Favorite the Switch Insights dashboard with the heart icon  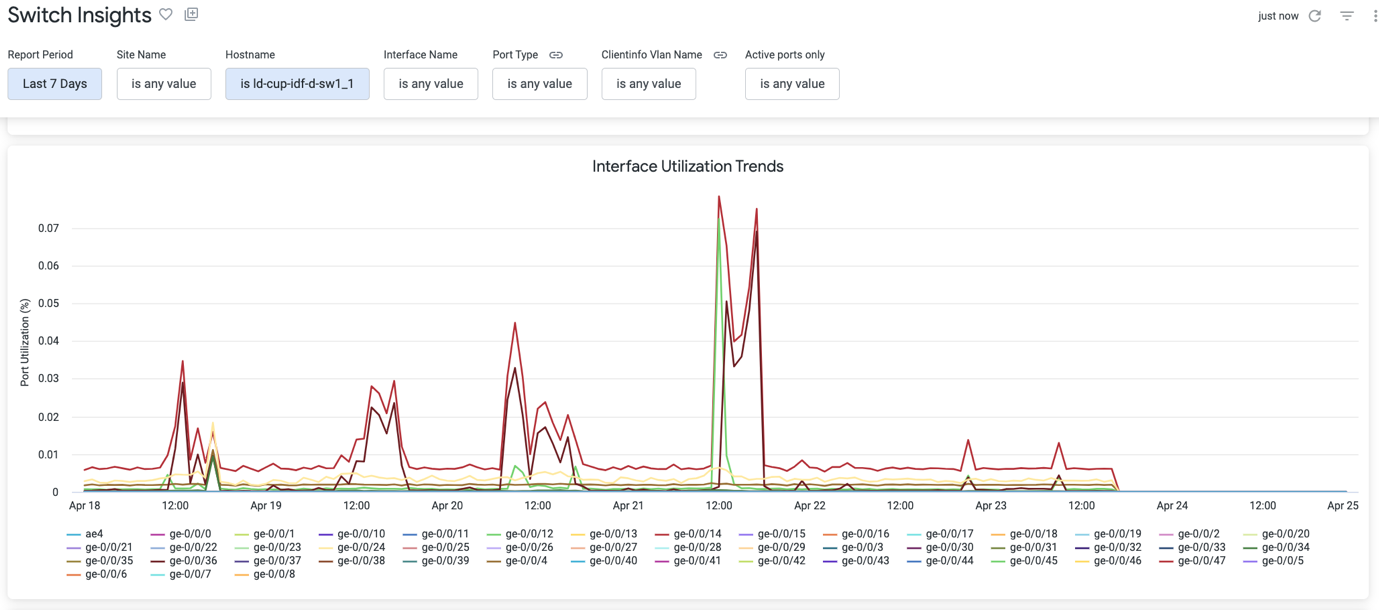[x=166, y=14]
